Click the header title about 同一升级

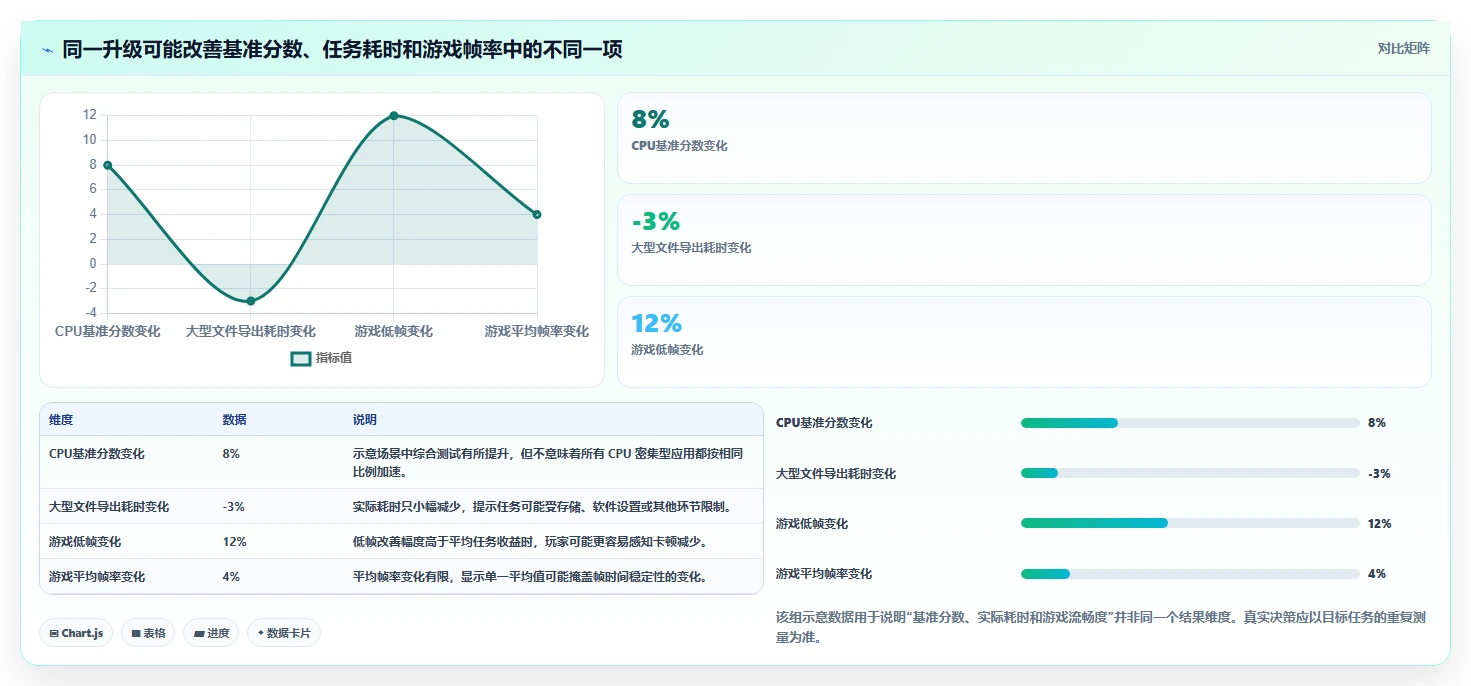(x=343, y=49)
